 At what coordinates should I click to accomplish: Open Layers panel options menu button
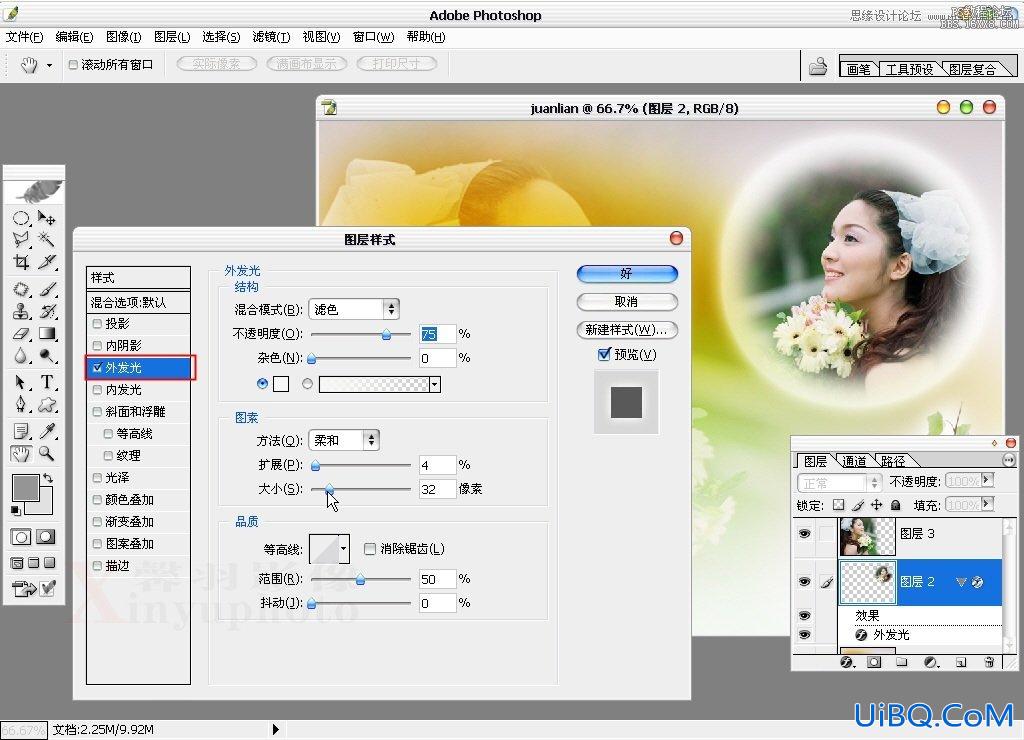click(x=1009, y=460)
